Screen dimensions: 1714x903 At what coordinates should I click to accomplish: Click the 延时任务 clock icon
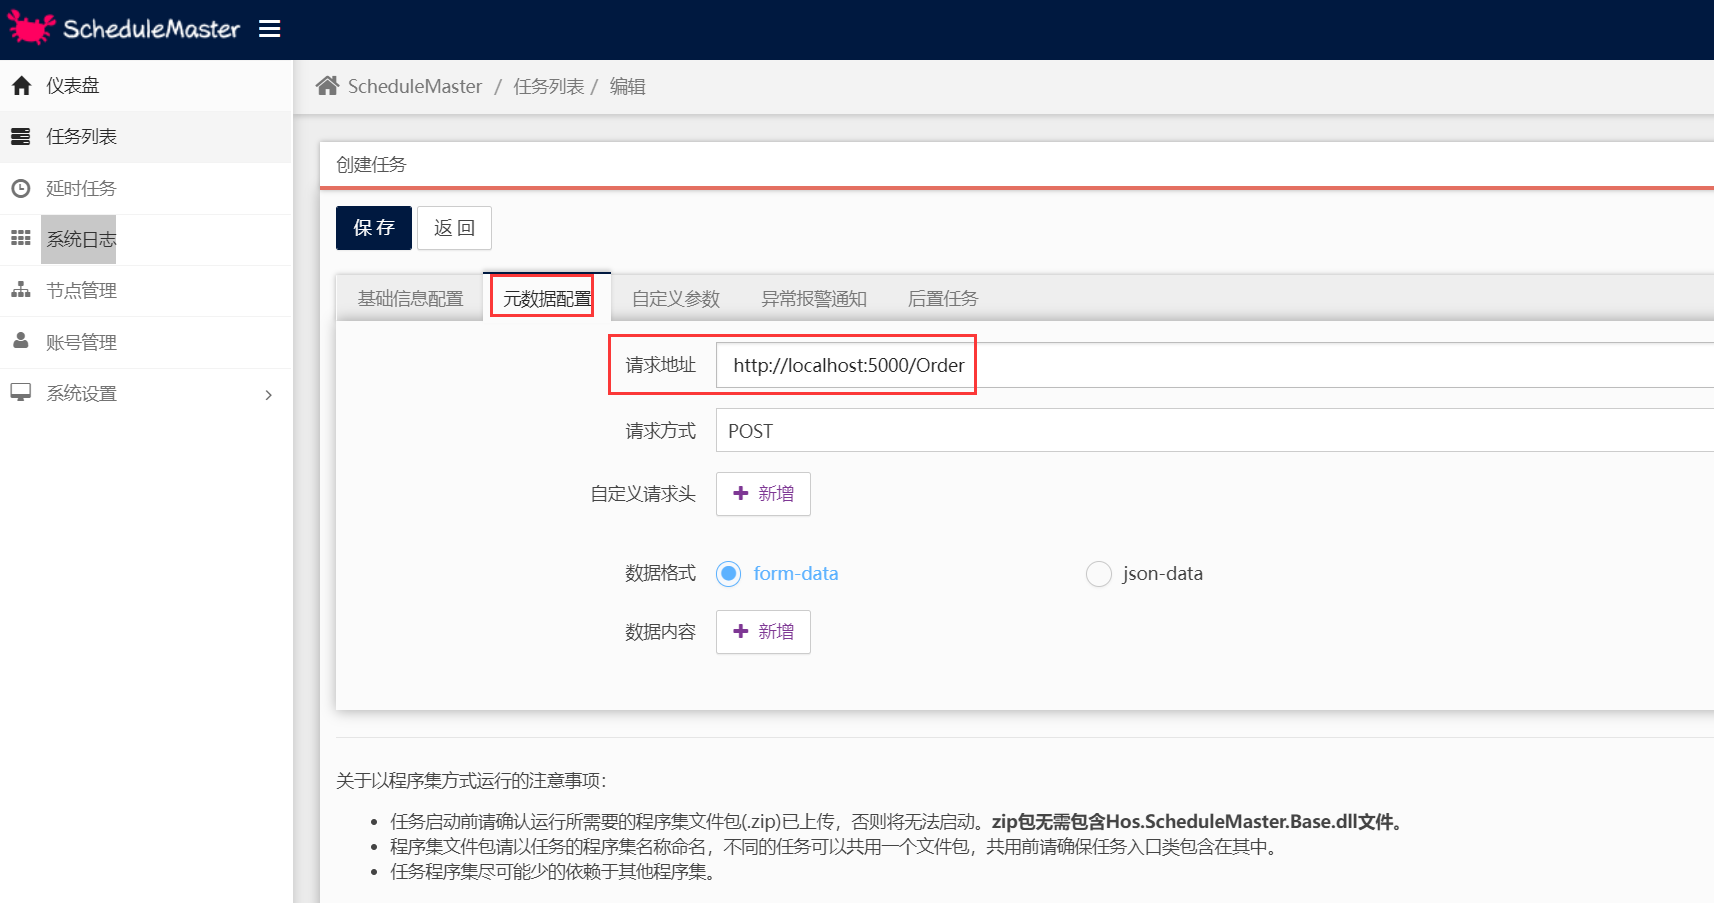[21, 188]
